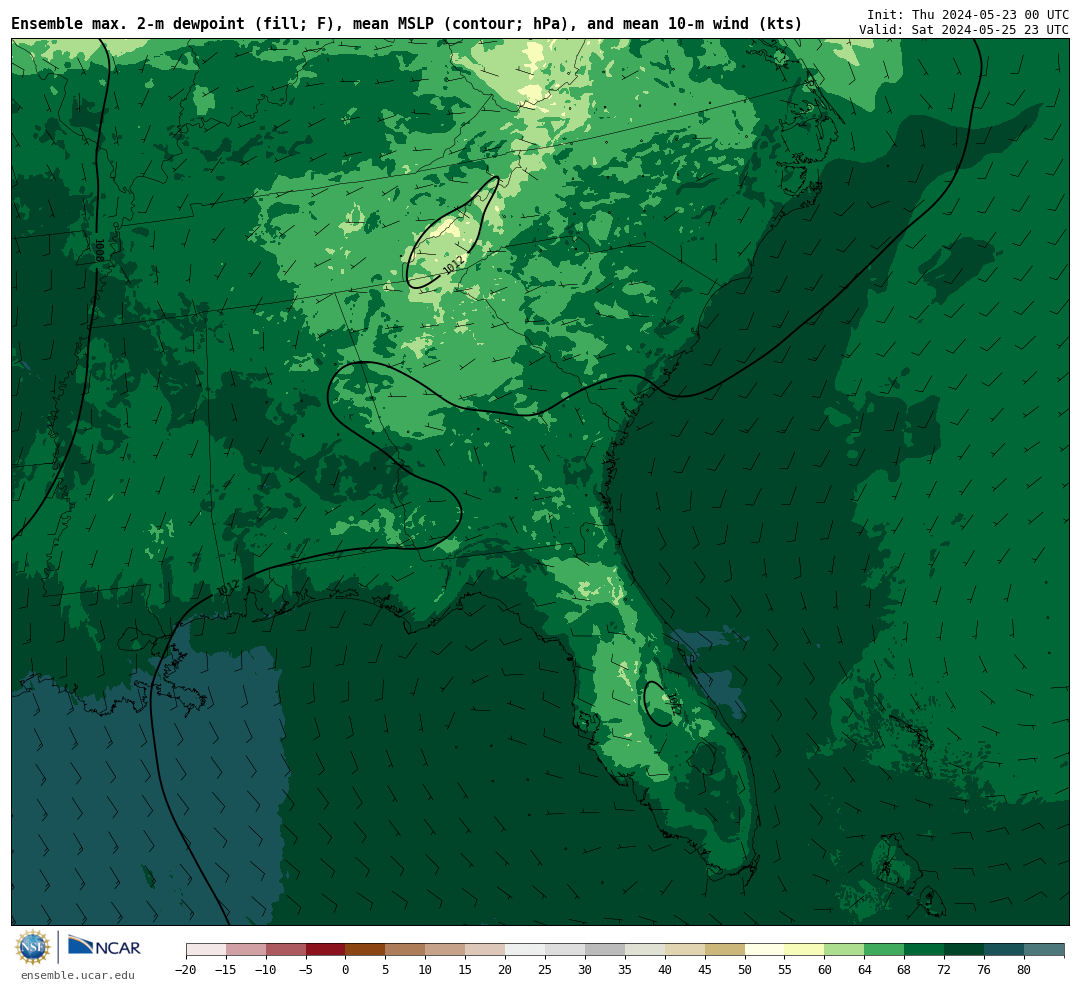This screenshot has height=988, width=1080.
Task: Click the 1008 isobar contour label
Action: click(98, 251)
